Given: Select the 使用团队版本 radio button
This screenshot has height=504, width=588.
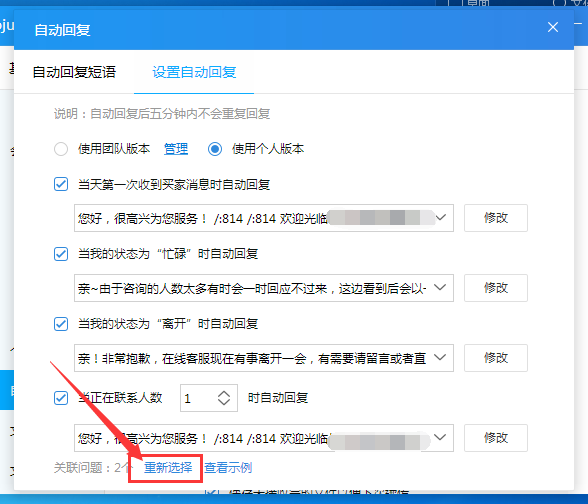Looking at the screenshot, I should click(61, 149).
